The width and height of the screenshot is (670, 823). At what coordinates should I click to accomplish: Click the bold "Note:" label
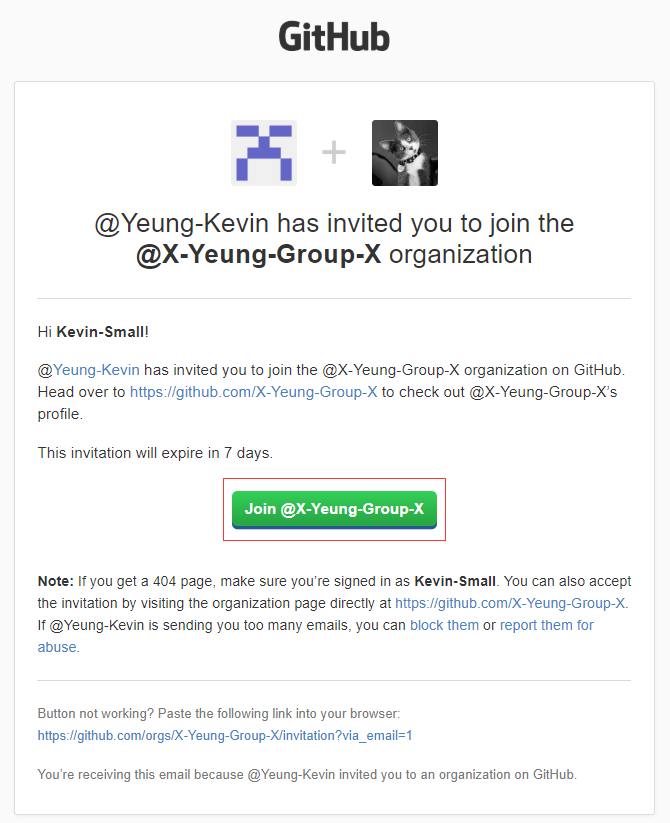pyautogui.click(x=56, y=581)
